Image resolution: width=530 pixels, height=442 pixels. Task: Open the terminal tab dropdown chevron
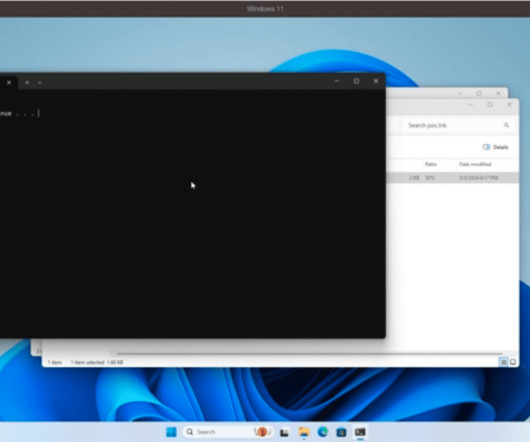(x=40, y=83)
